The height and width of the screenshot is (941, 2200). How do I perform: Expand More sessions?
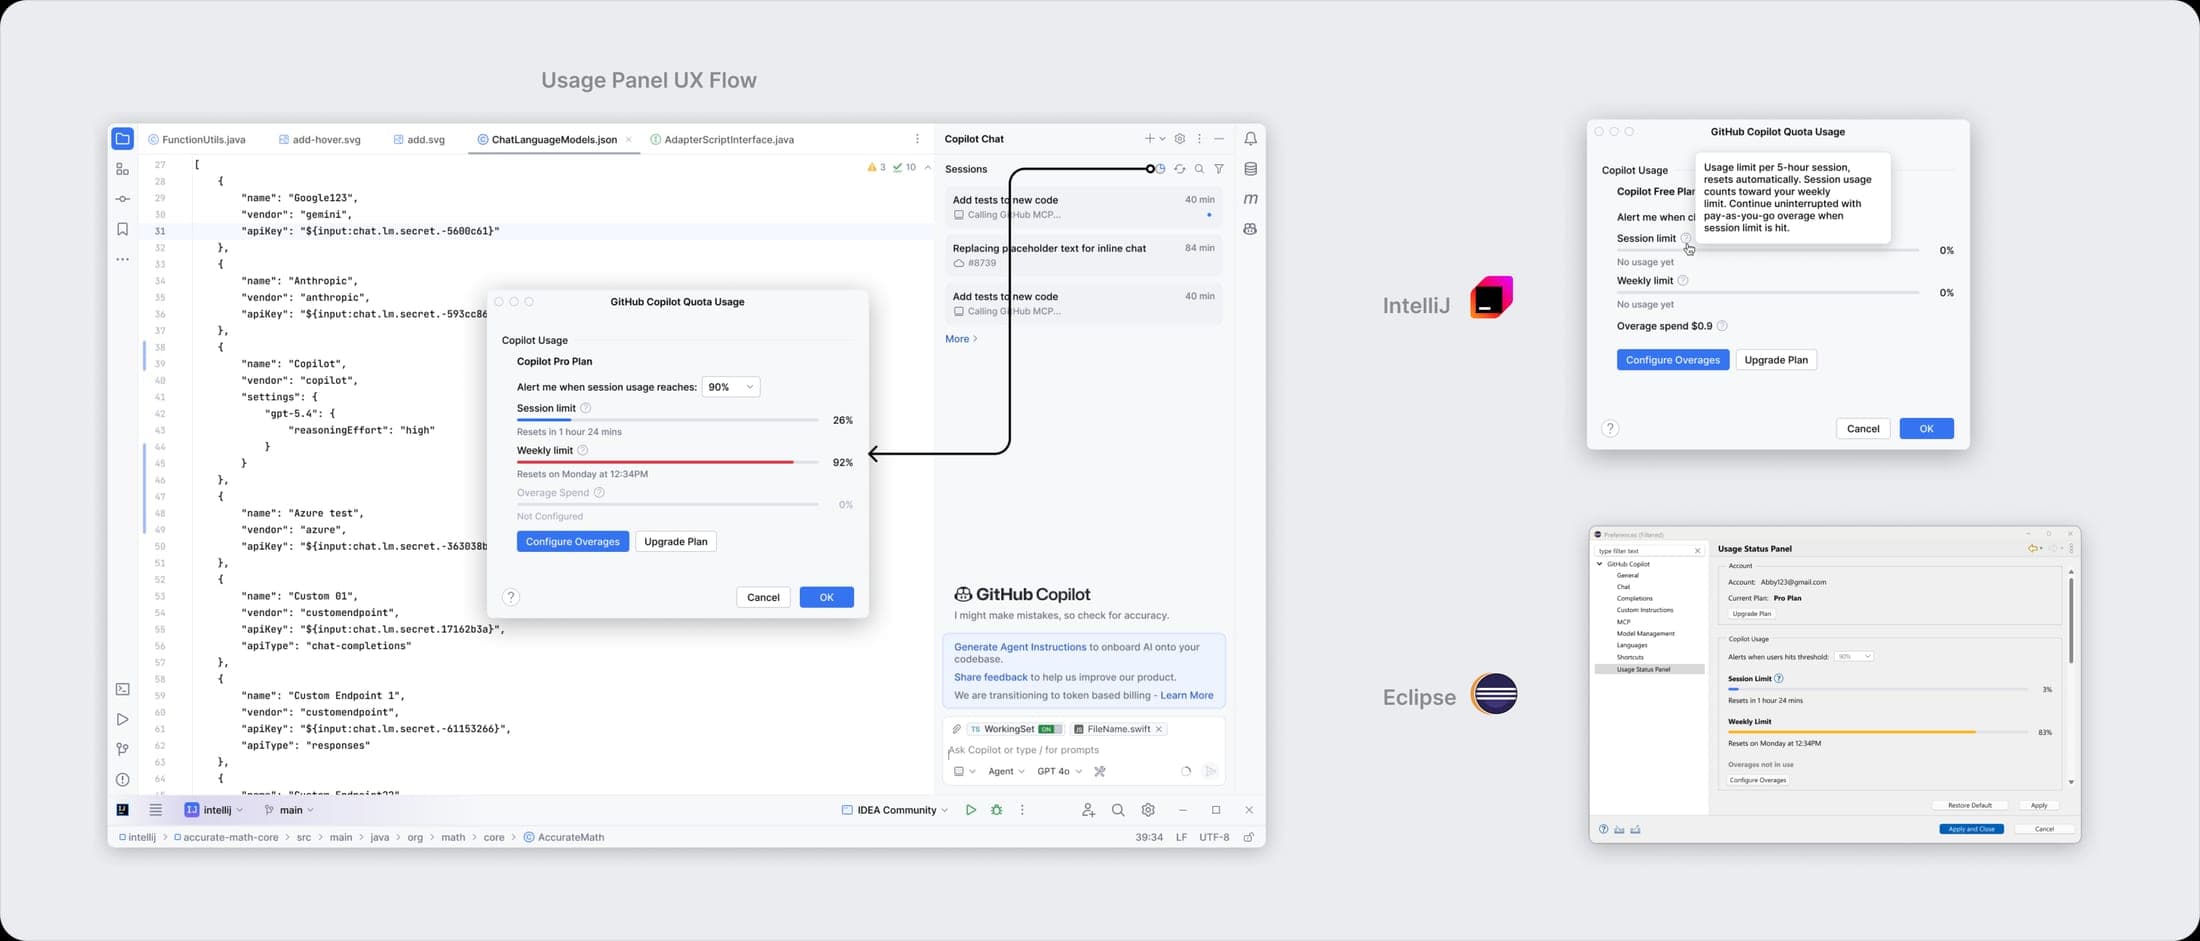click(x=961, y=339)
